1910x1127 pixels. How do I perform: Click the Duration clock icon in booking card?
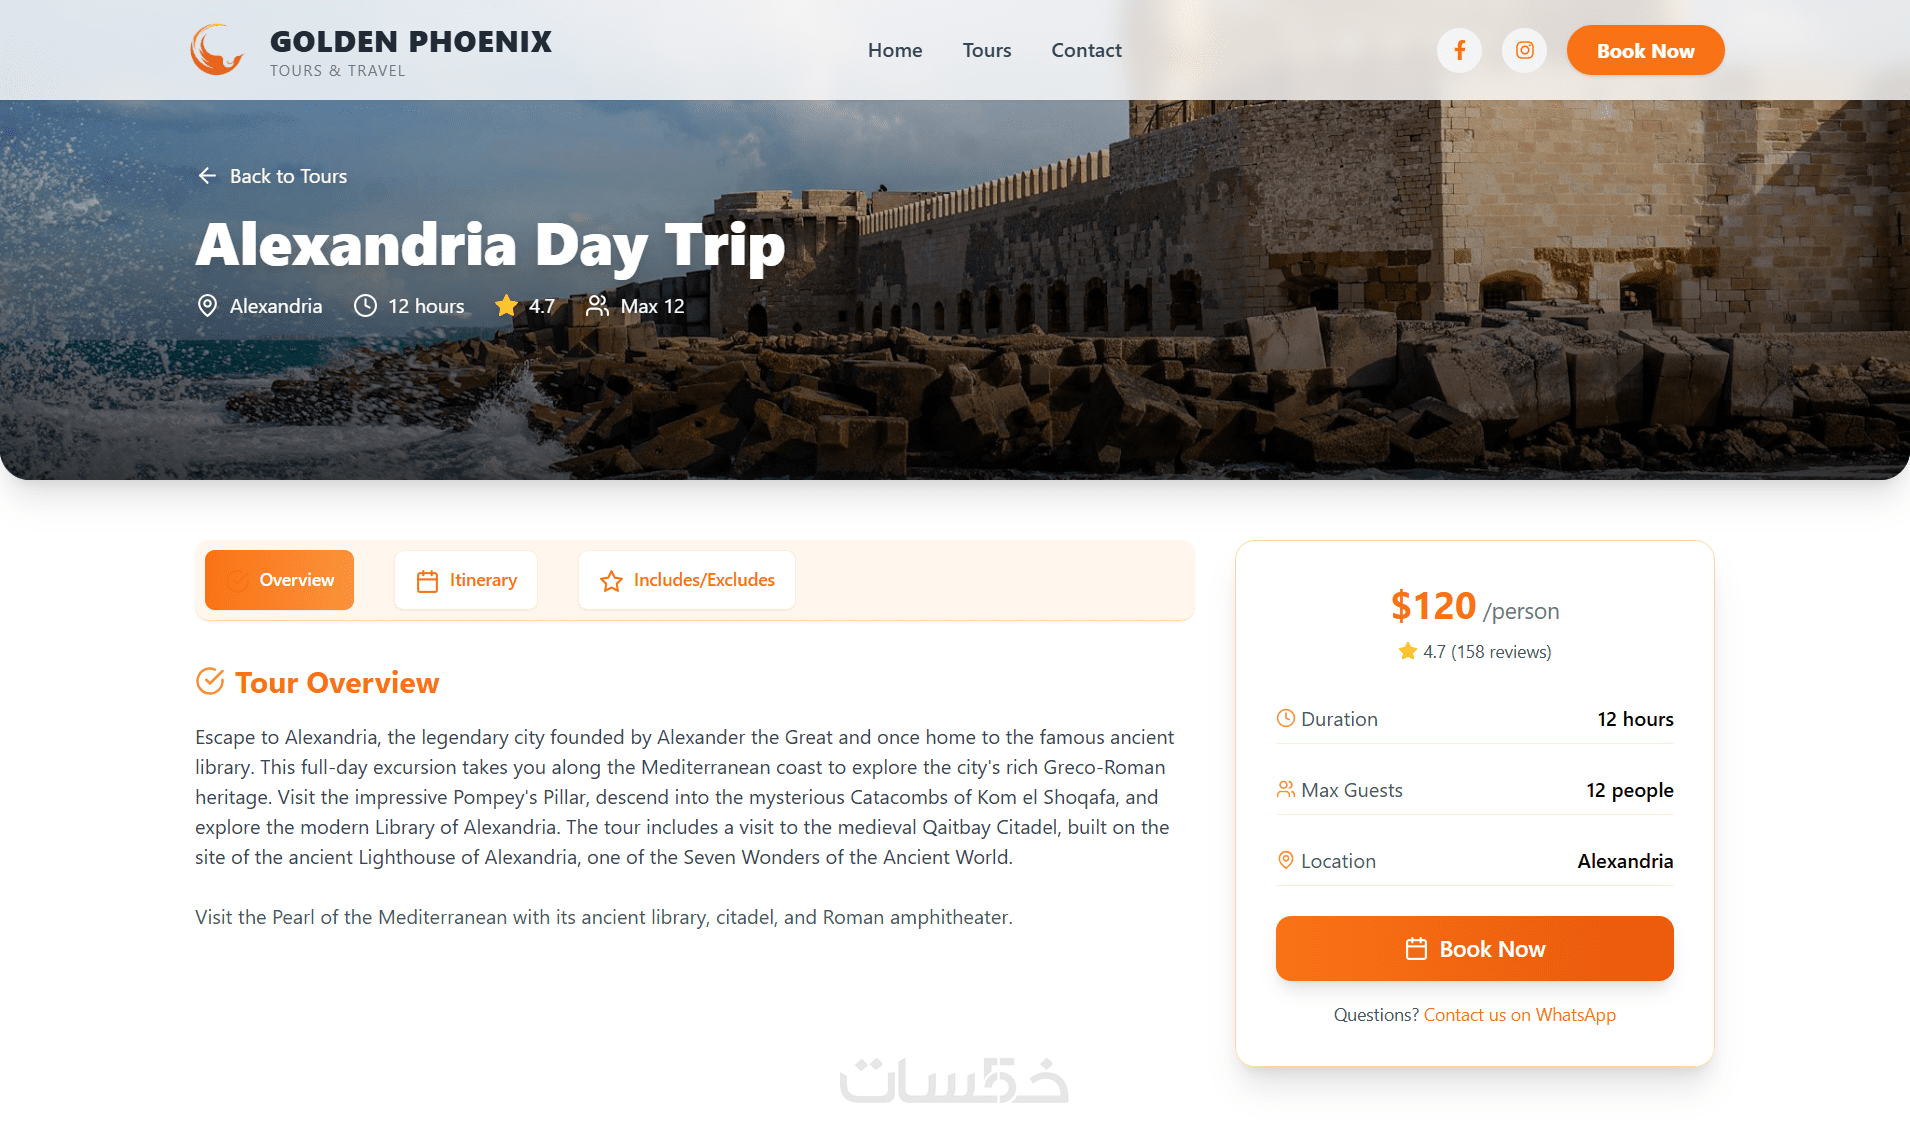click(1286, 719)
